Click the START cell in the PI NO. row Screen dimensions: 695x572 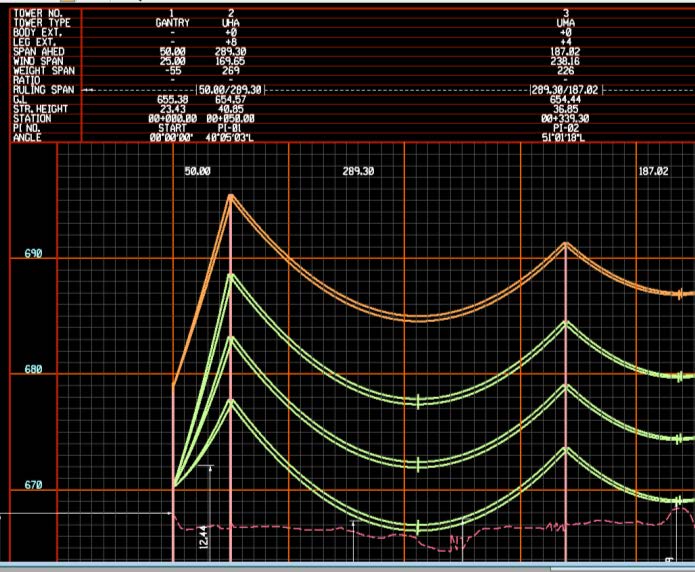pyautogui.click(x=172, y=128)
